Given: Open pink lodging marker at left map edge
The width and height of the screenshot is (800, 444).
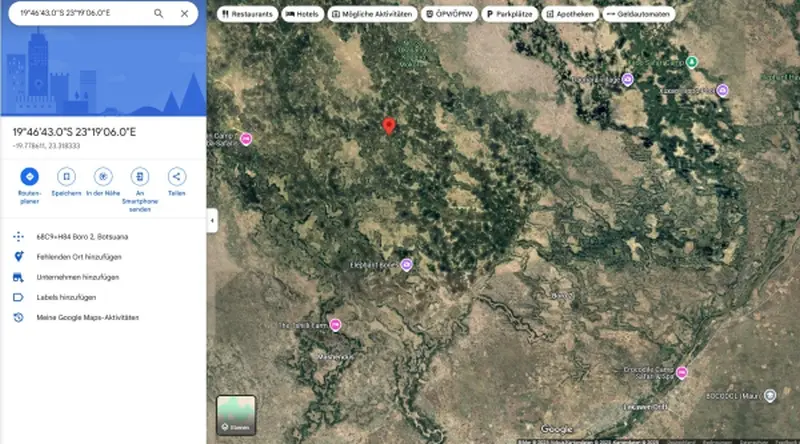Looking at the screenshot, I should coord(246,138).
